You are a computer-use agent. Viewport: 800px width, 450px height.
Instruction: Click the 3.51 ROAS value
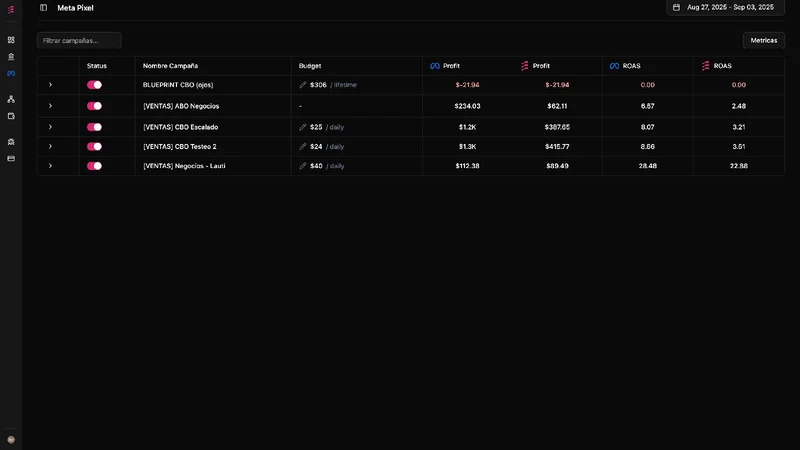pos(739,146)
